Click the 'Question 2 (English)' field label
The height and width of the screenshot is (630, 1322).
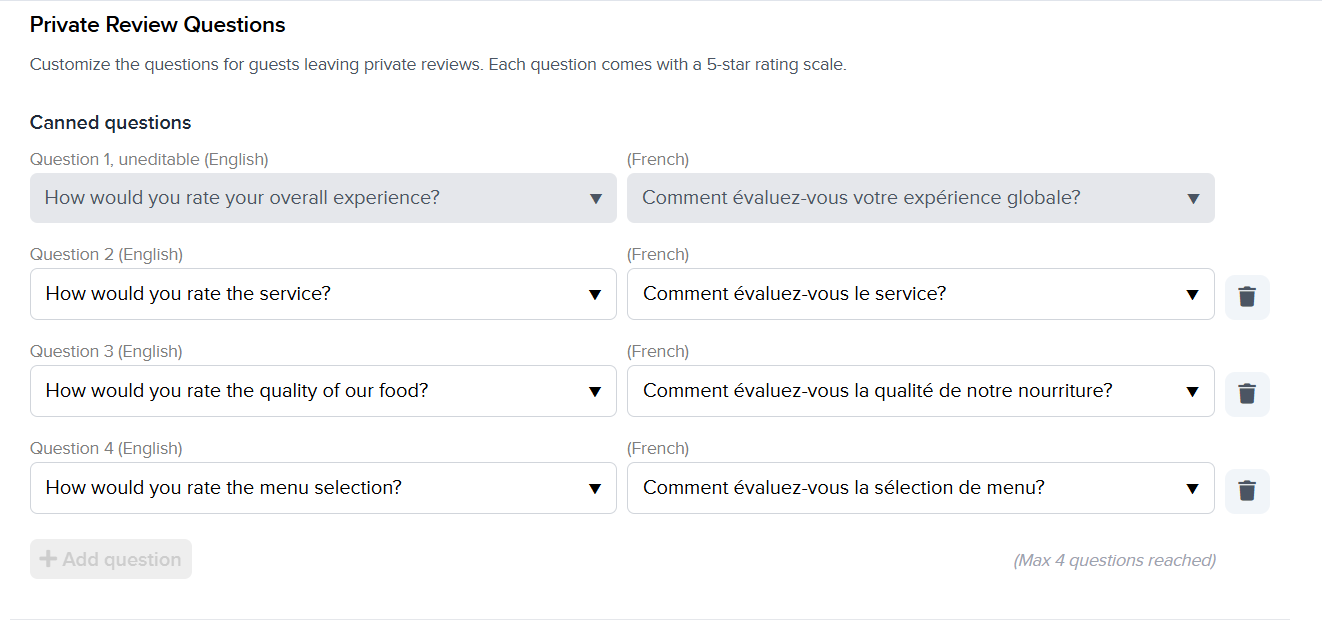point(106,254)
